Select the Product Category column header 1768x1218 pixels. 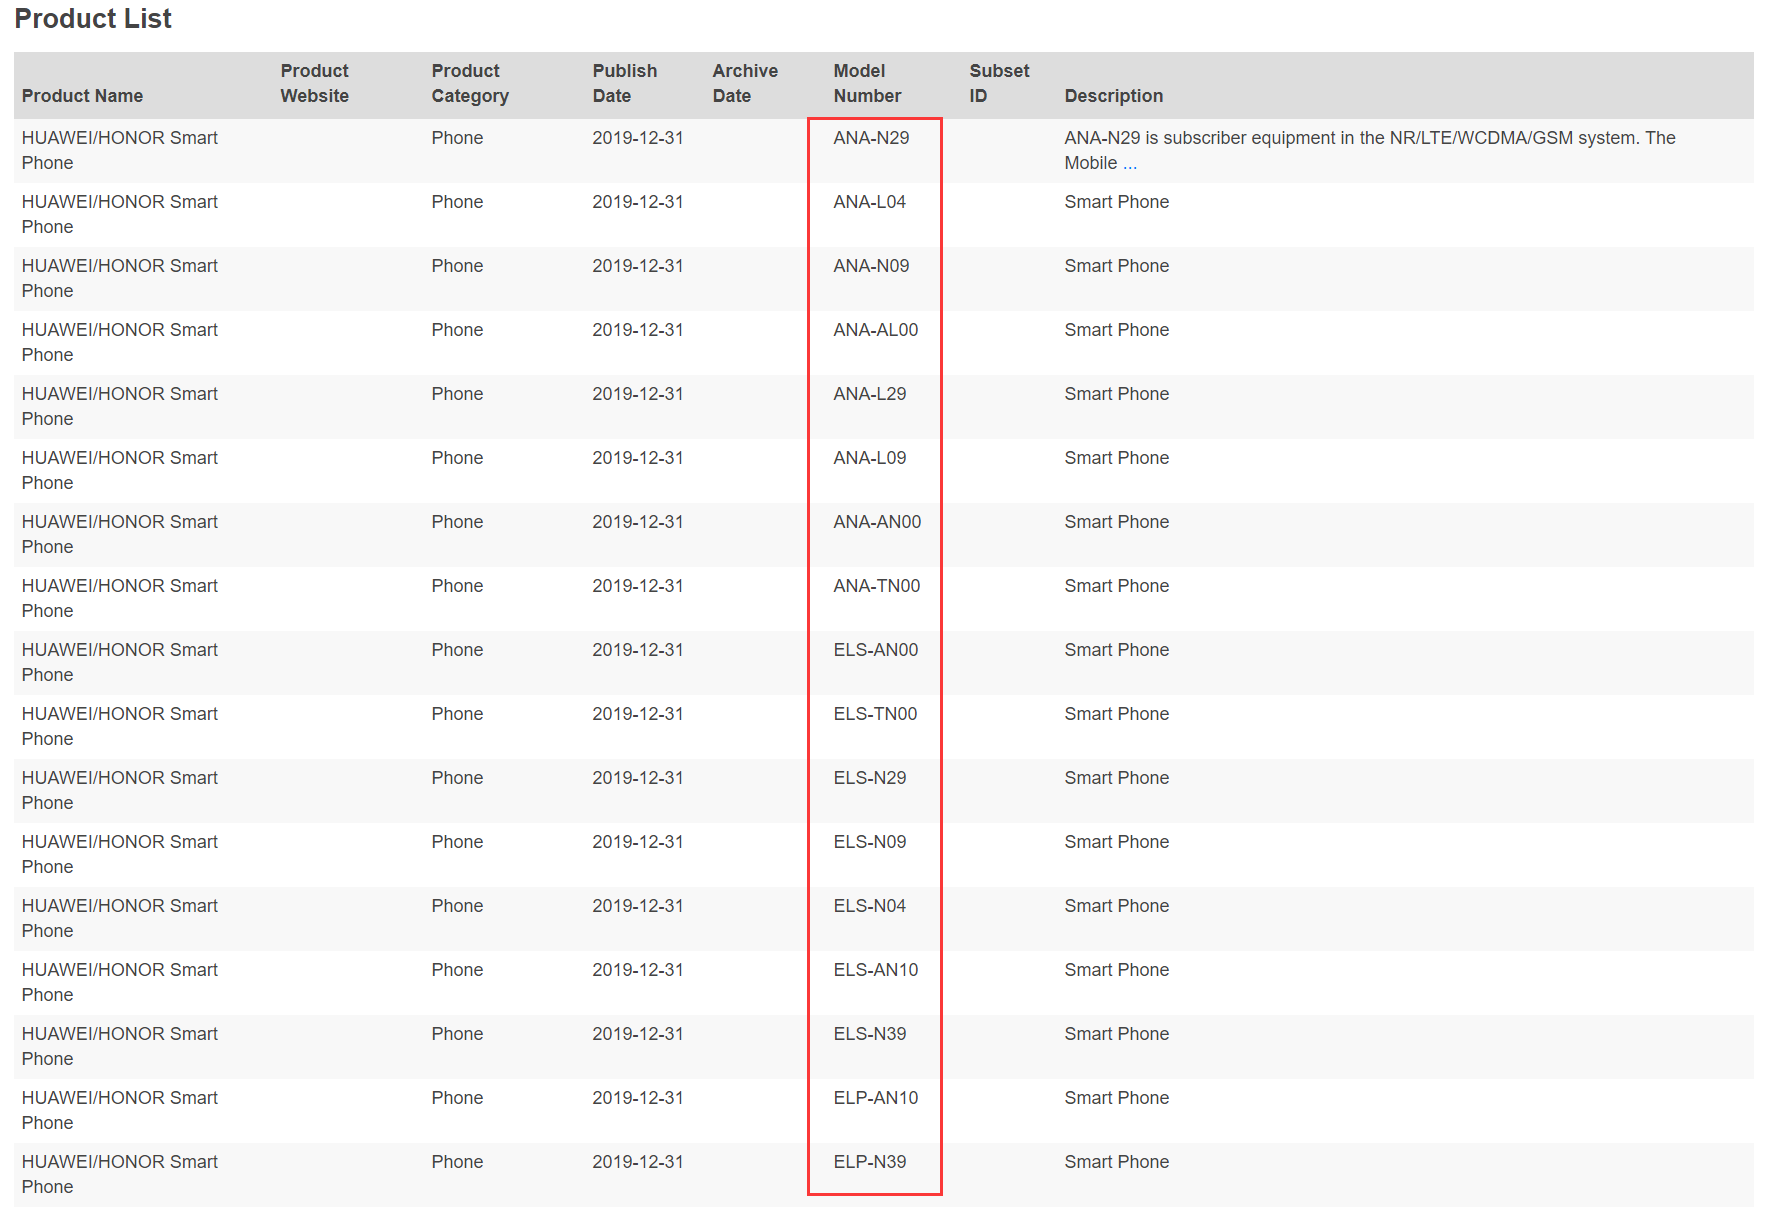coord(469,84)
